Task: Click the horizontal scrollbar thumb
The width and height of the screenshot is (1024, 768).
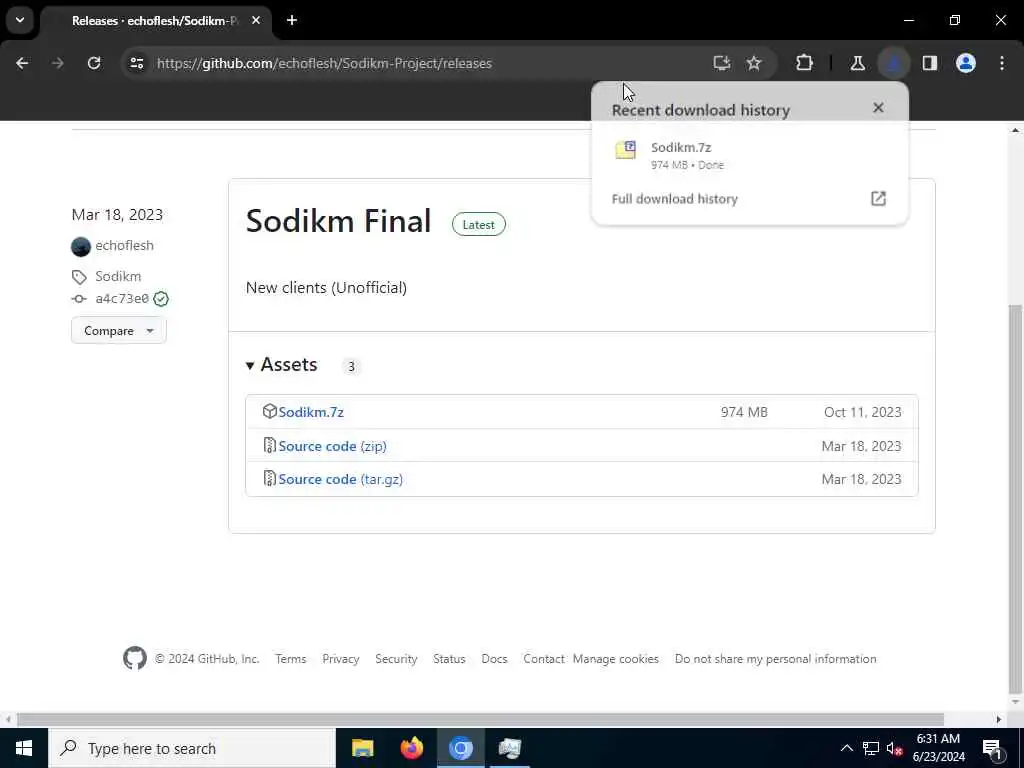Action: [x=480, y=719]
